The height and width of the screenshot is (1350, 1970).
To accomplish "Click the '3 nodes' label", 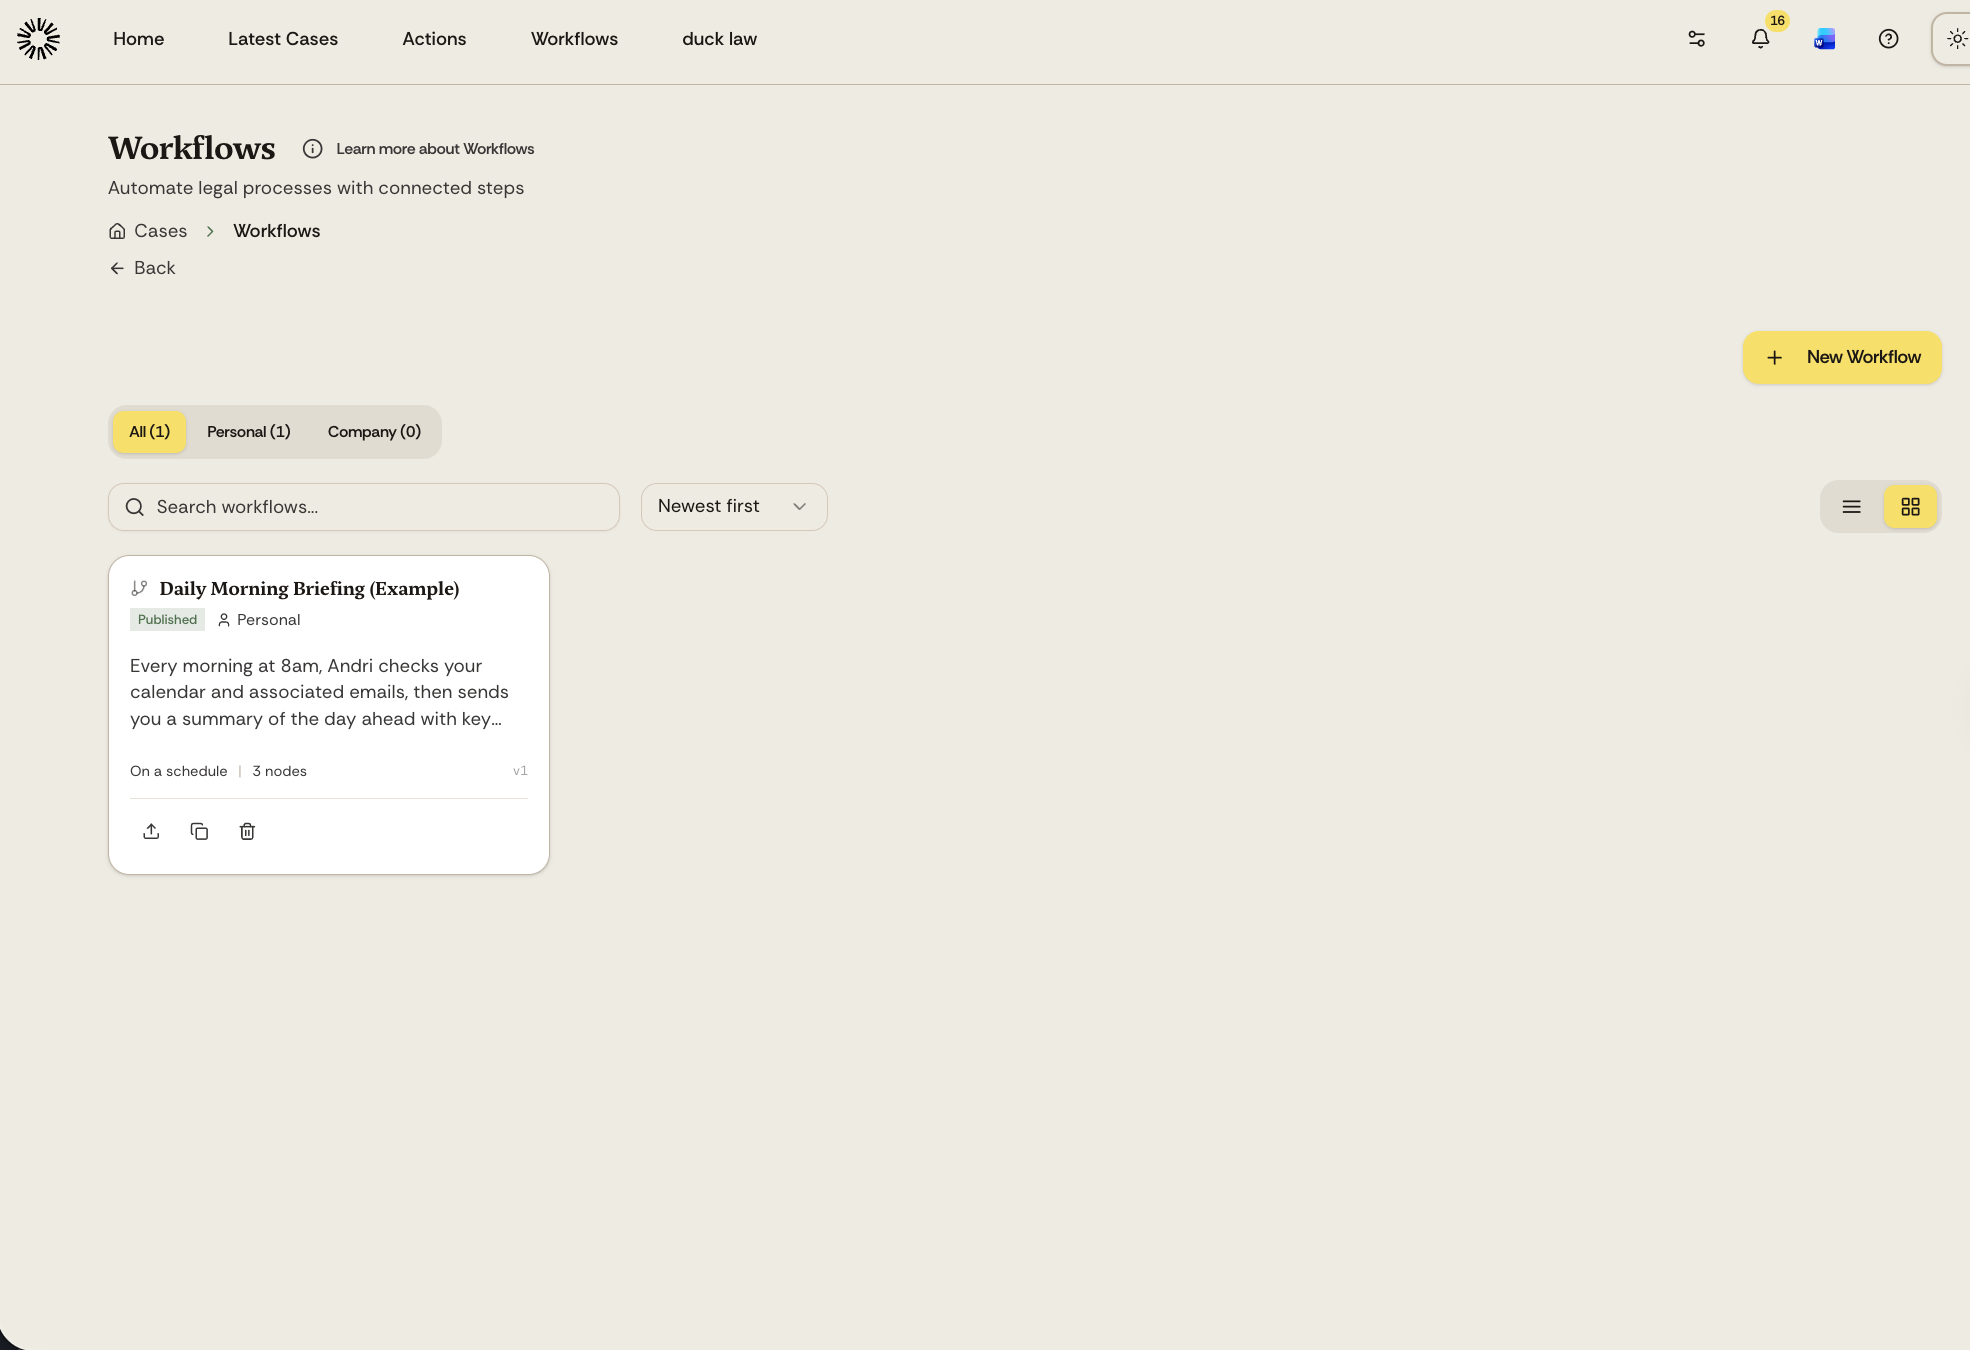I will point(279,771).
